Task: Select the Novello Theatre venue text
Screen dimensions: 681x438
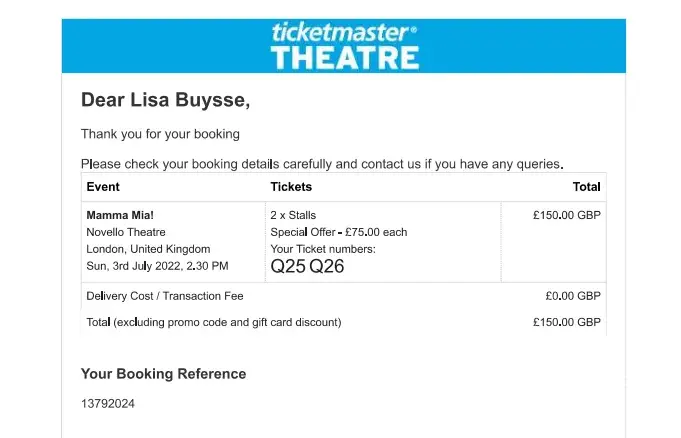Action: [125, 232]
